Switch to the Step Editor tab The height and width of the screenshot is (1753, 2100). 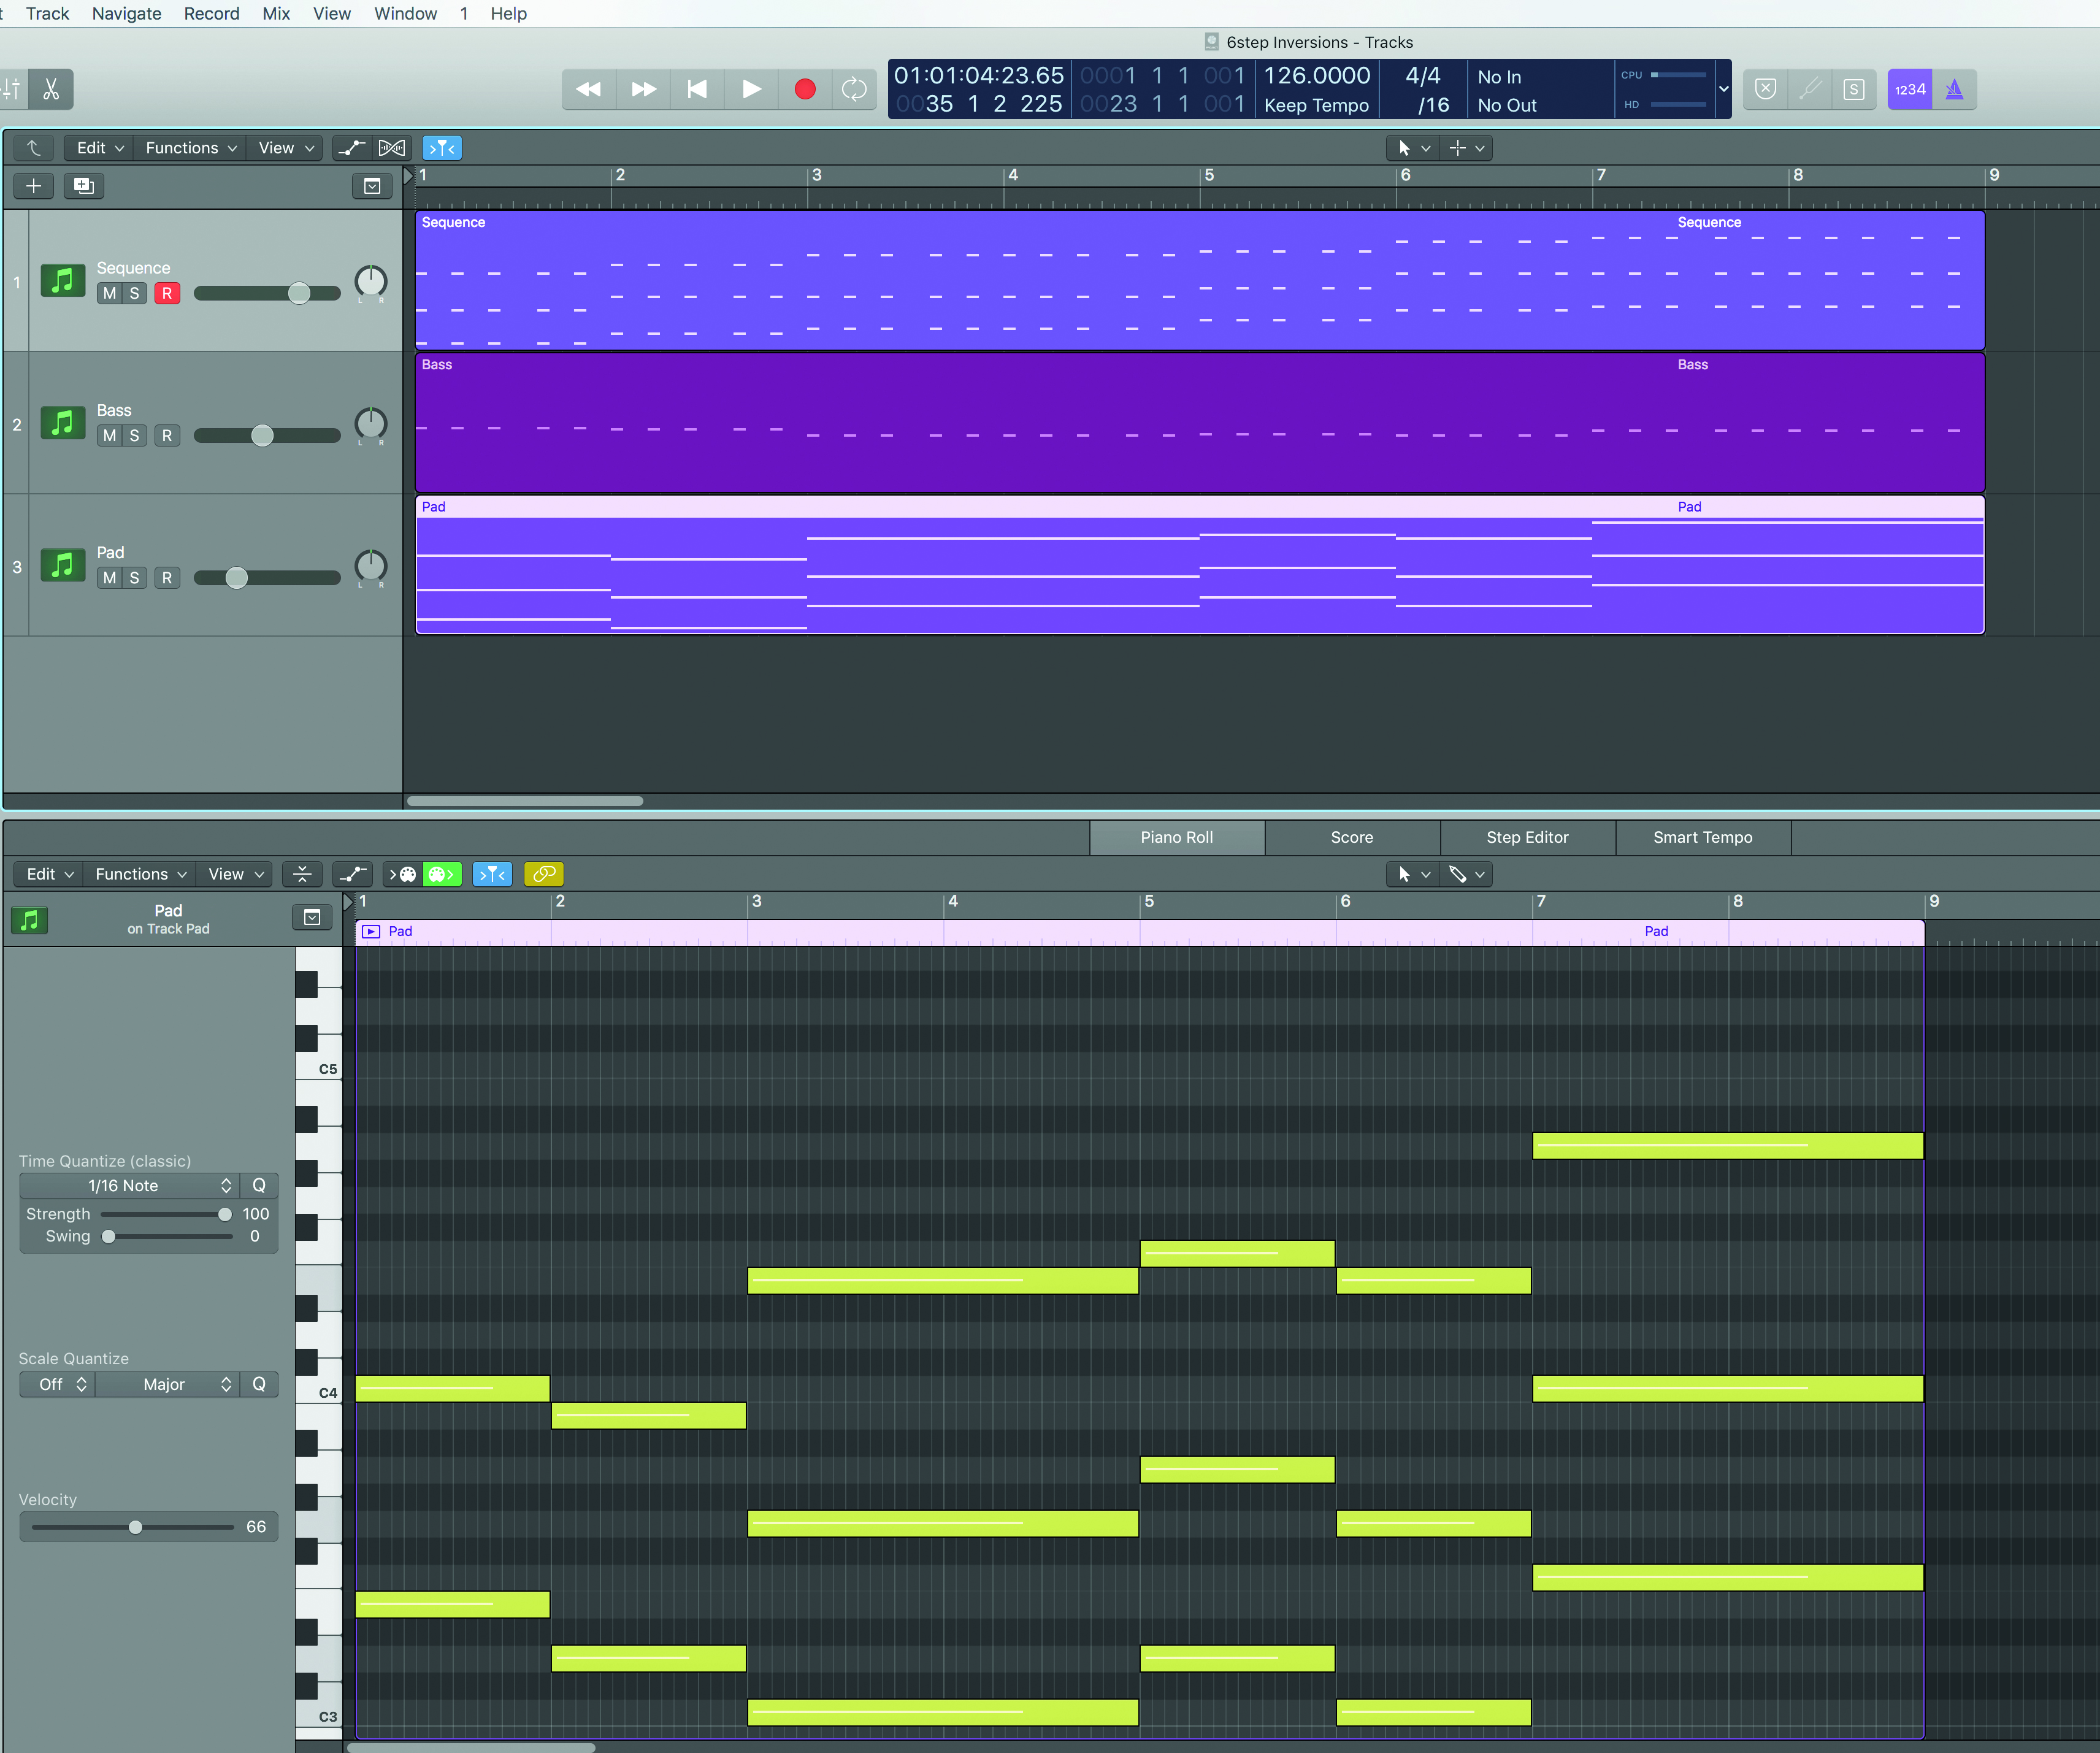click(1527, 838)
